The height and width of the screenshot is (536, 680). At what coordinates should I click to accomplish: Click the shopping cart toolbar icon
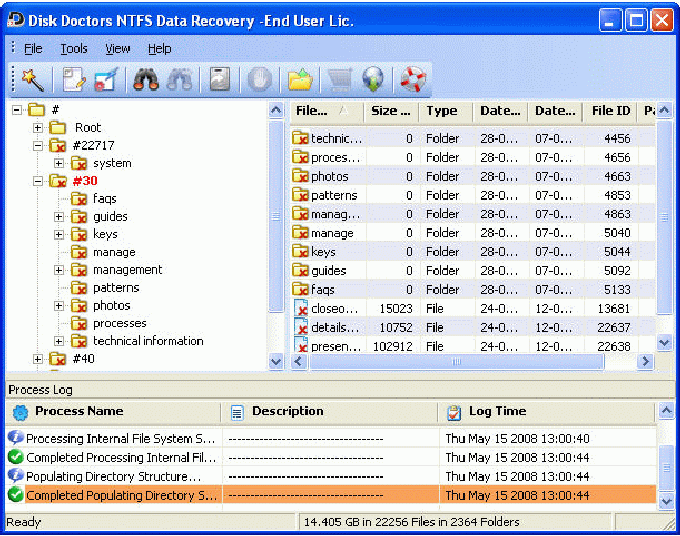pos(340,79)
